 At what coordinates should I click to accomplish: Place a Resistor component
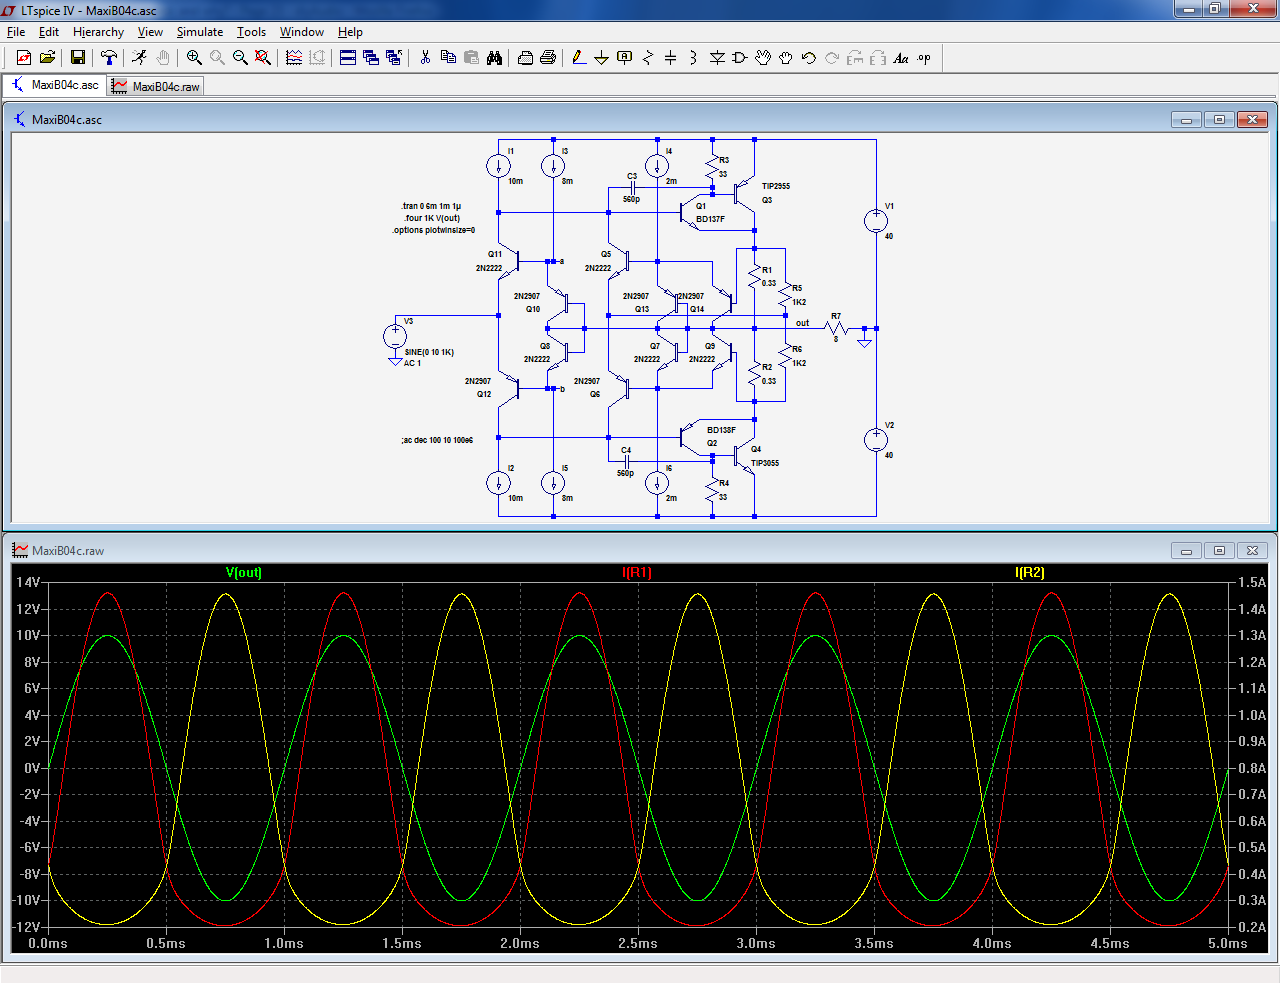click(x=648, y=58)
